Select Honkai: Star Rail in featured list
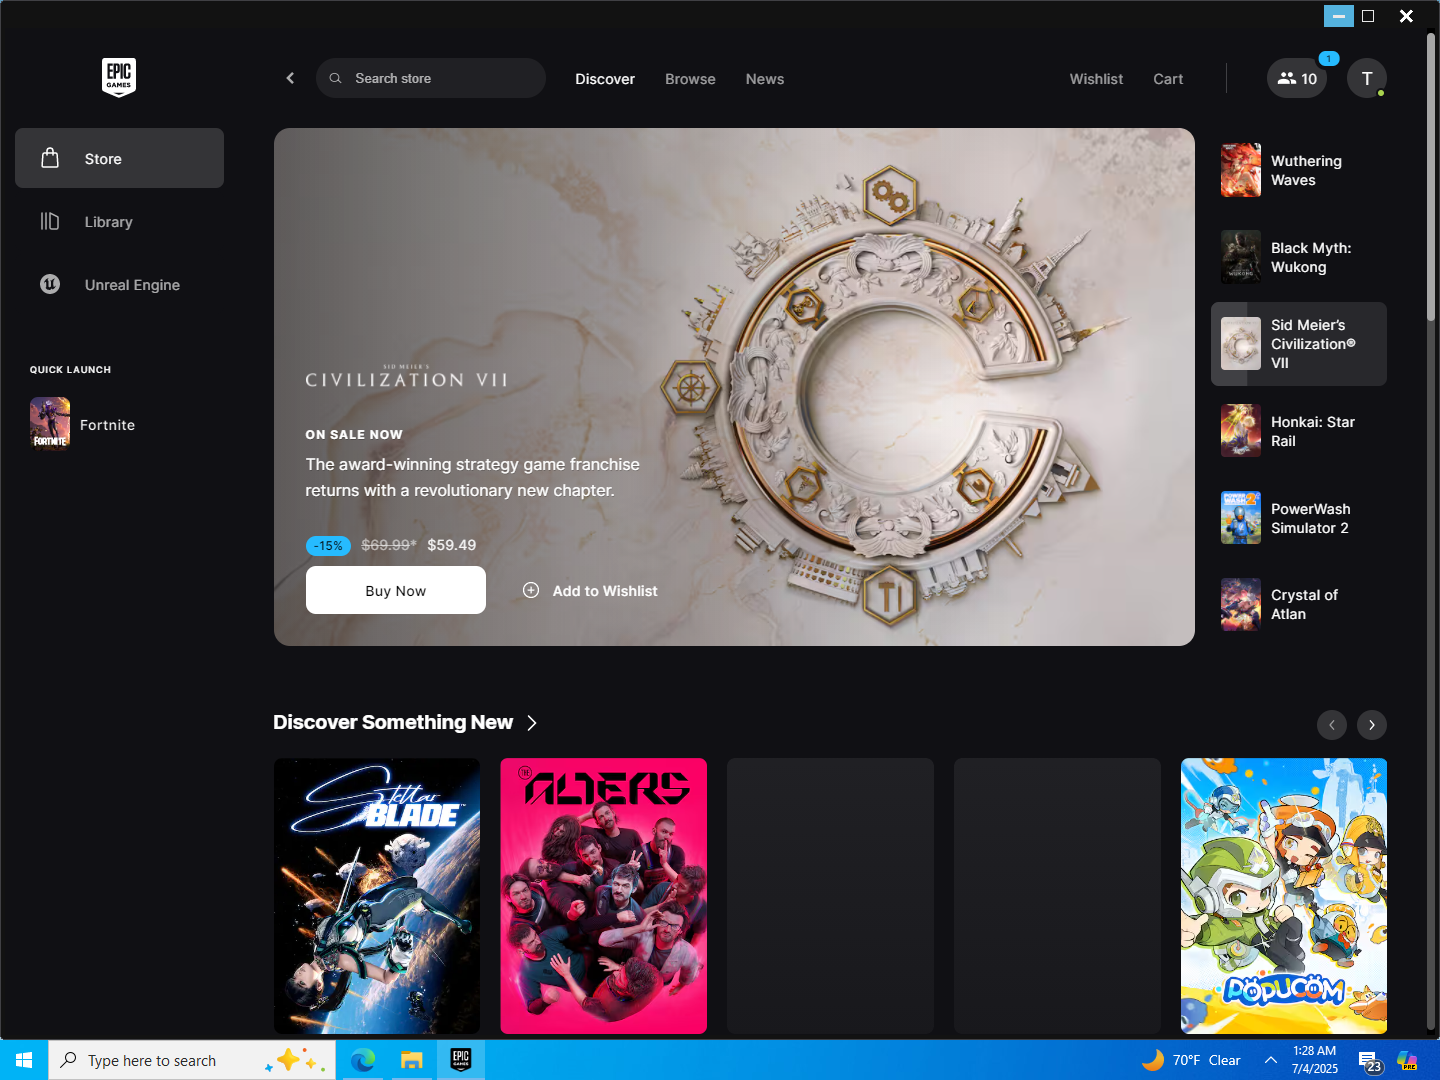This screenshot has height=1080, width=1440. pos(1299,431)
